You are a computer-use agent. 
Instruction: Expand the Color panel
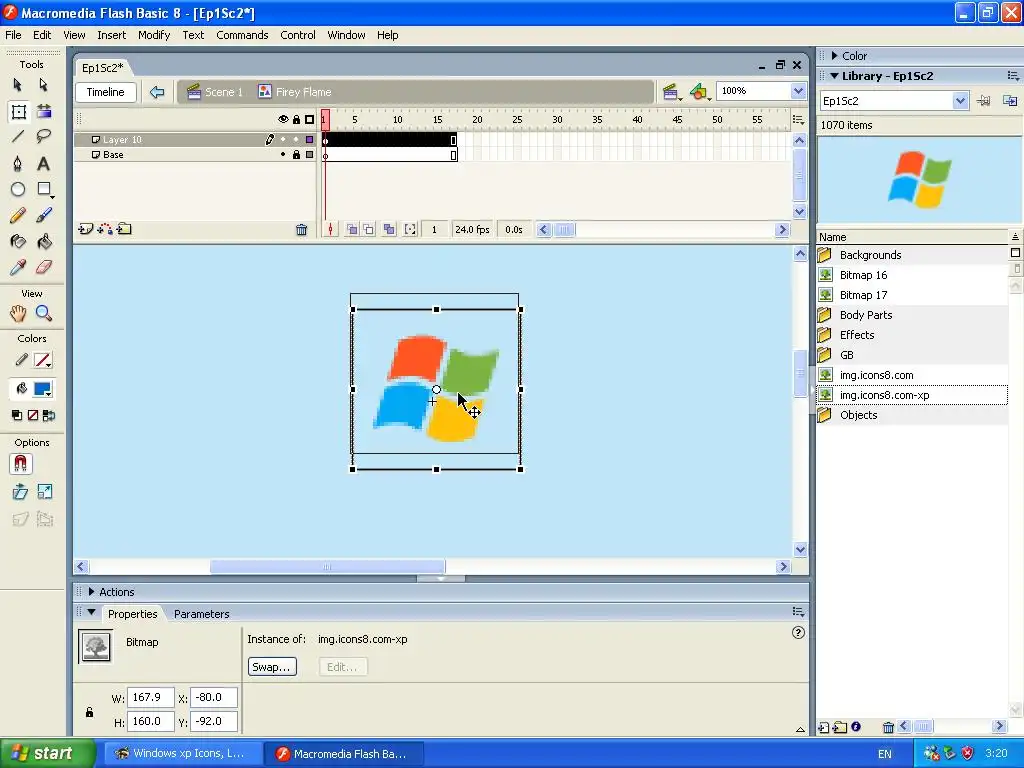click(835, 56)
